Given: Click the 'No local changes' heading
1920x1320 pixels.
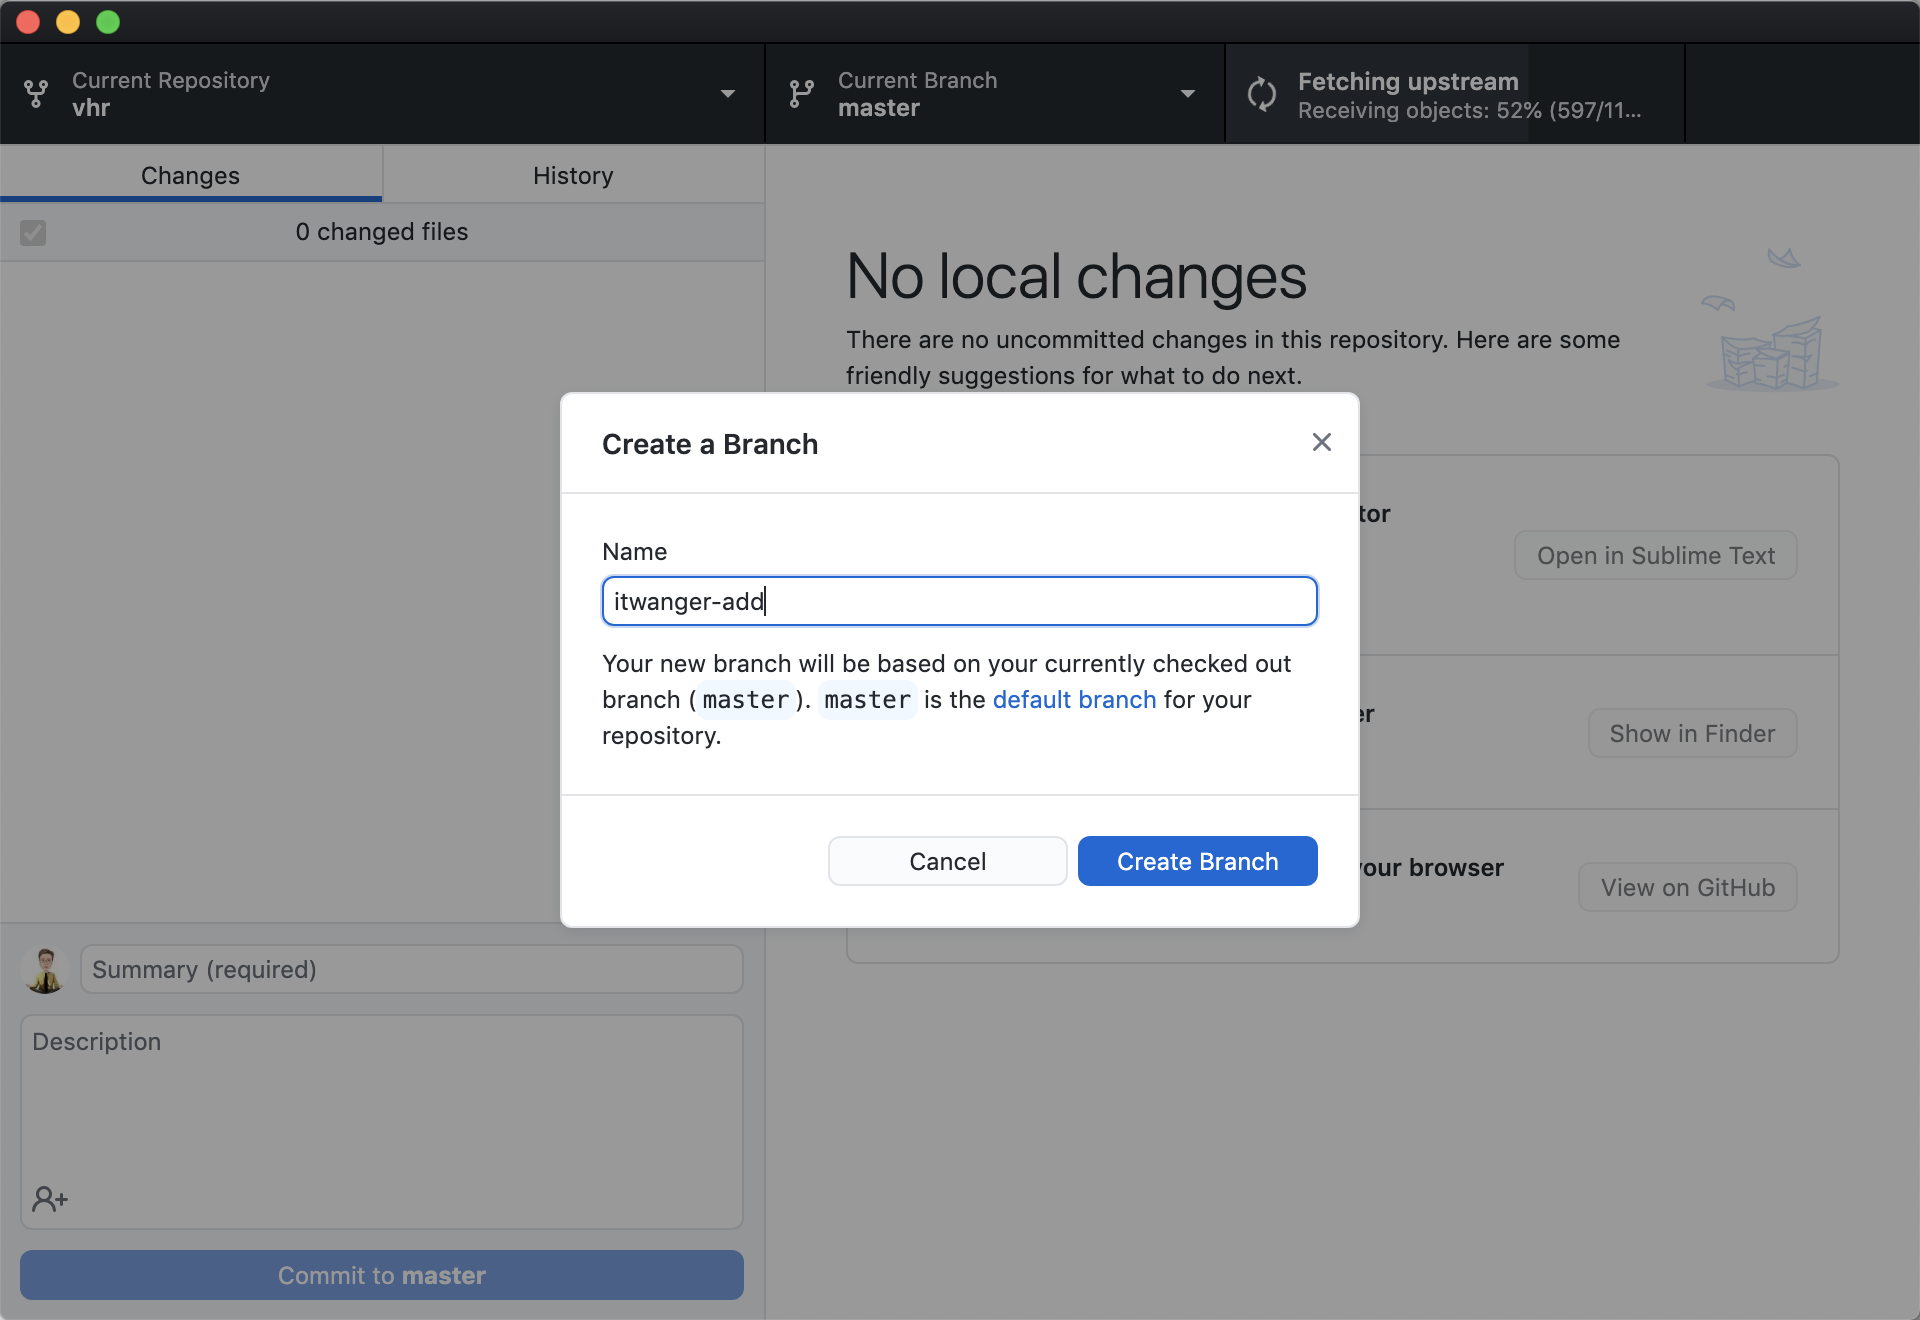Looking at the screenshot, I should 1076,276.
